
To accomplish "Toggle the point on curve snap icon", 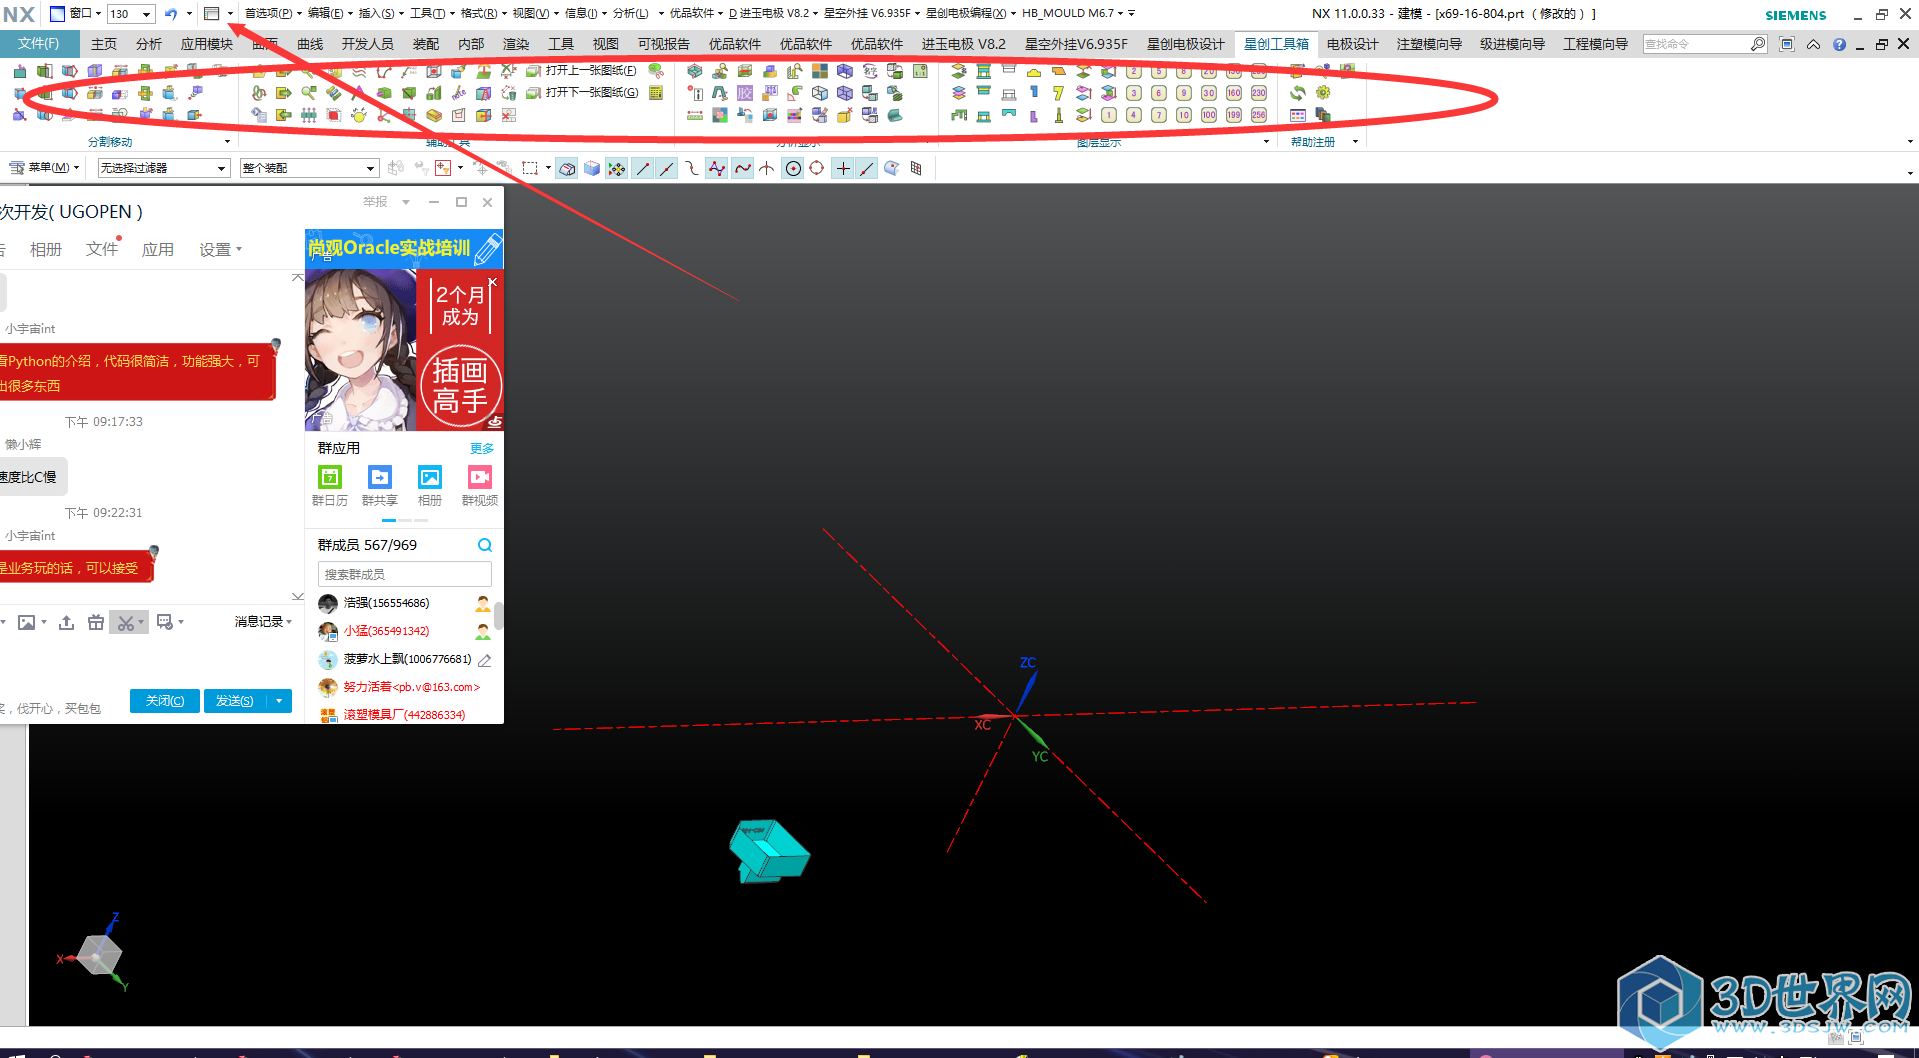I will 867,168.
